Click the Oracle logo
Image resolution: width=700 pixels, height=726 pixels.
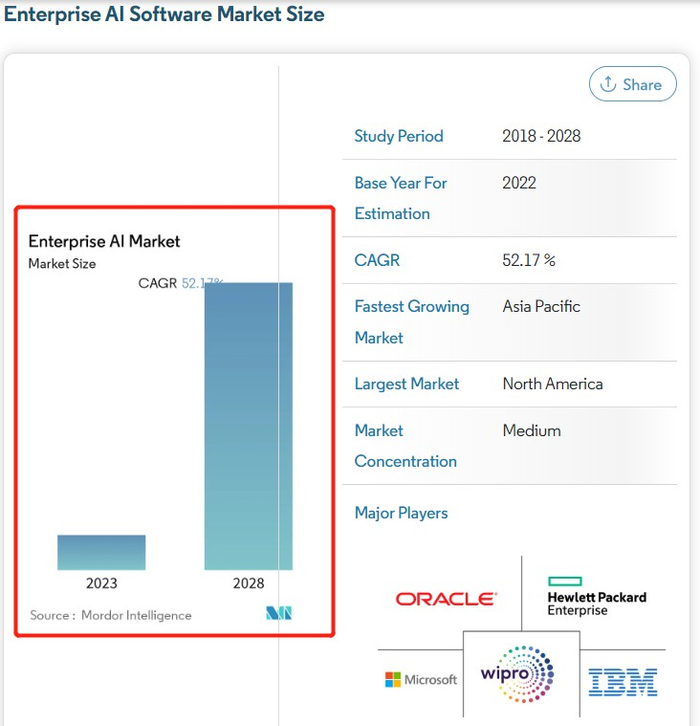pos(445,599)
